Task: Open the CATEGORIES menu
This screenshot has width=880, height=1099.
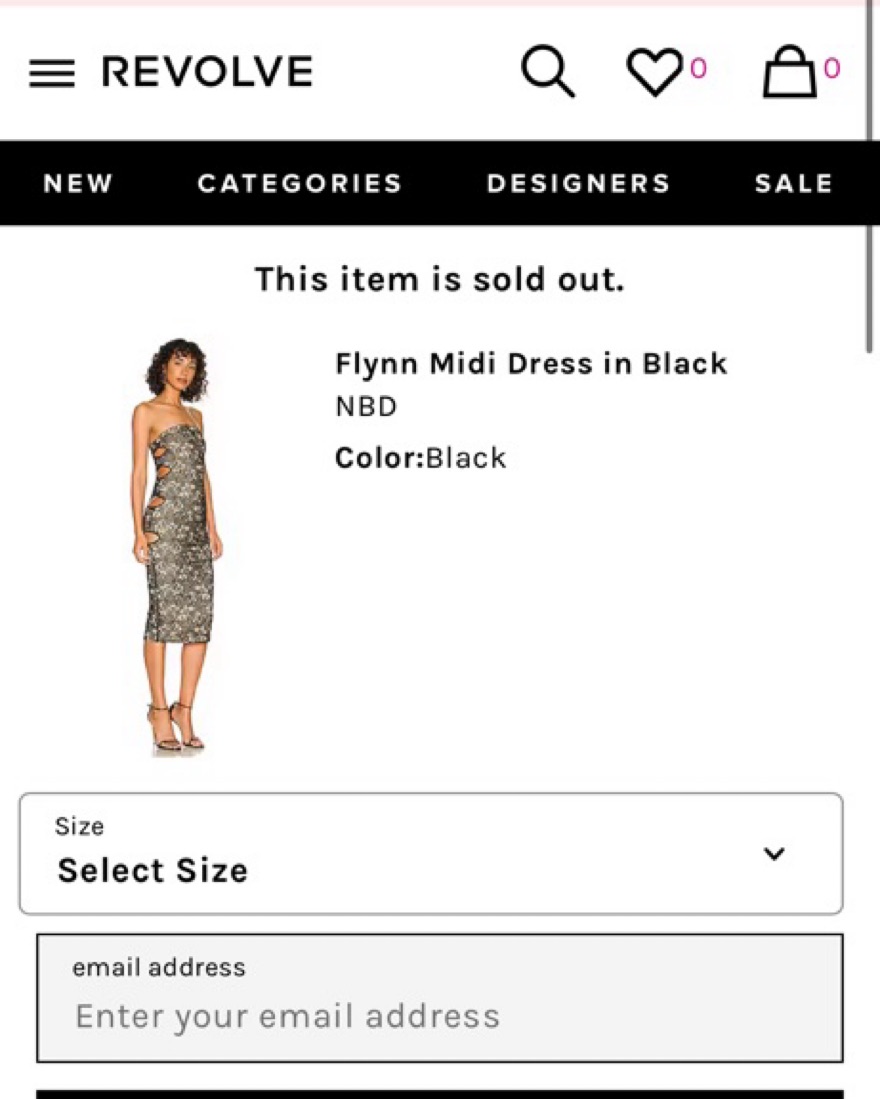Action: tap(299, 184)
